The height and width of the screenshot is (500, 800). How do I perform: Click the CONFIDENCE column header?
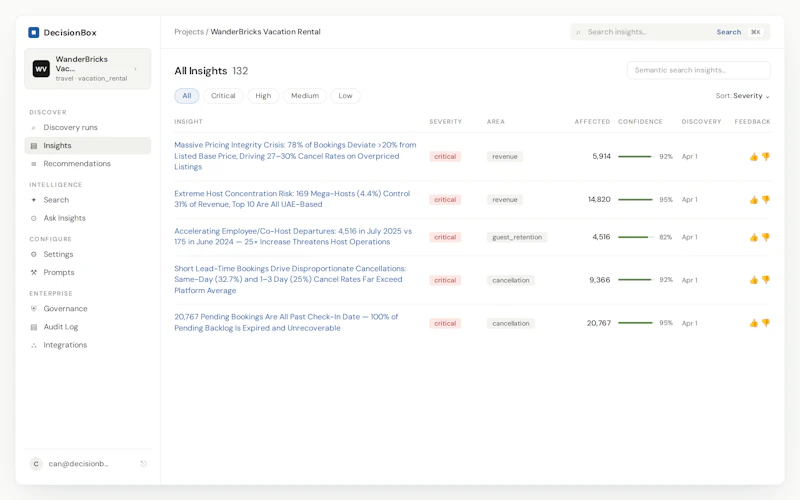point(640,122)
